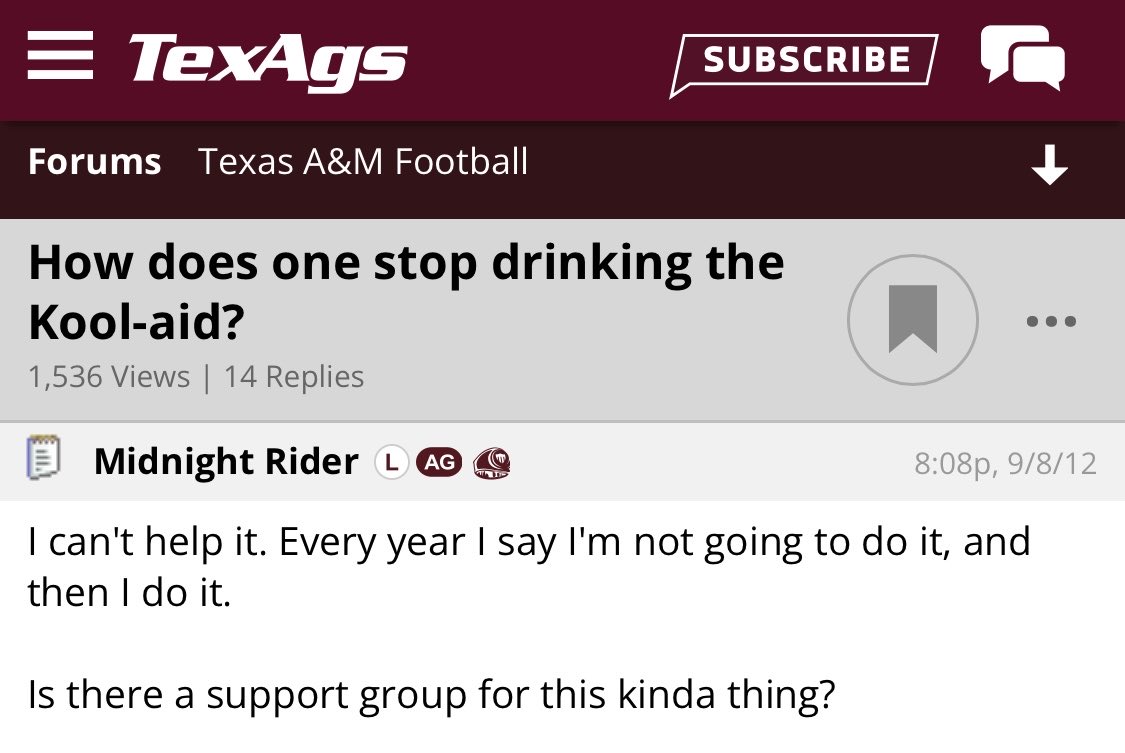
Task: Open the chat bubbles messages icon
Action: pyautogui.click(x=1023, y=57)
